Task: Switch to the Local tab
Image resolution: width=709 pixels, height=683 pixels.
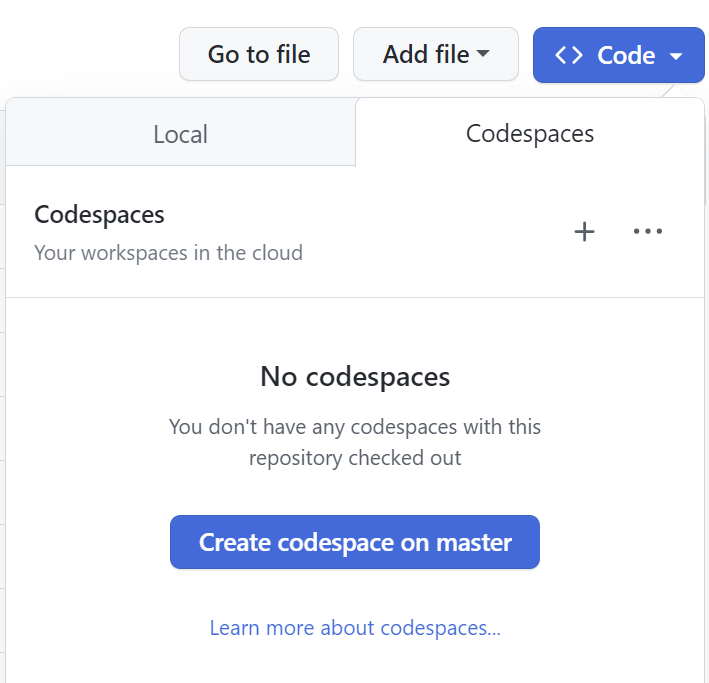Action: point(180,134)
